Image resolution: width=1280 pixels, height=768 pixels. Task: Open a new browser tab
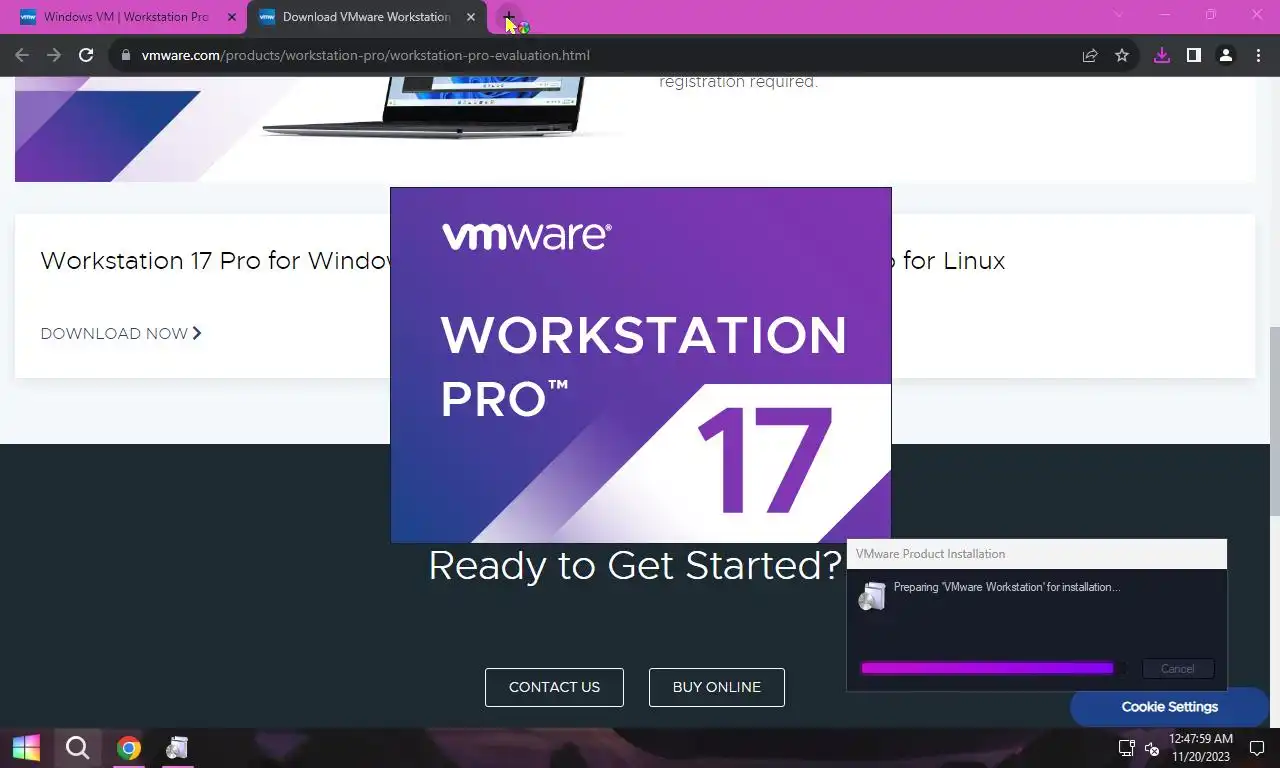(508, 17)
